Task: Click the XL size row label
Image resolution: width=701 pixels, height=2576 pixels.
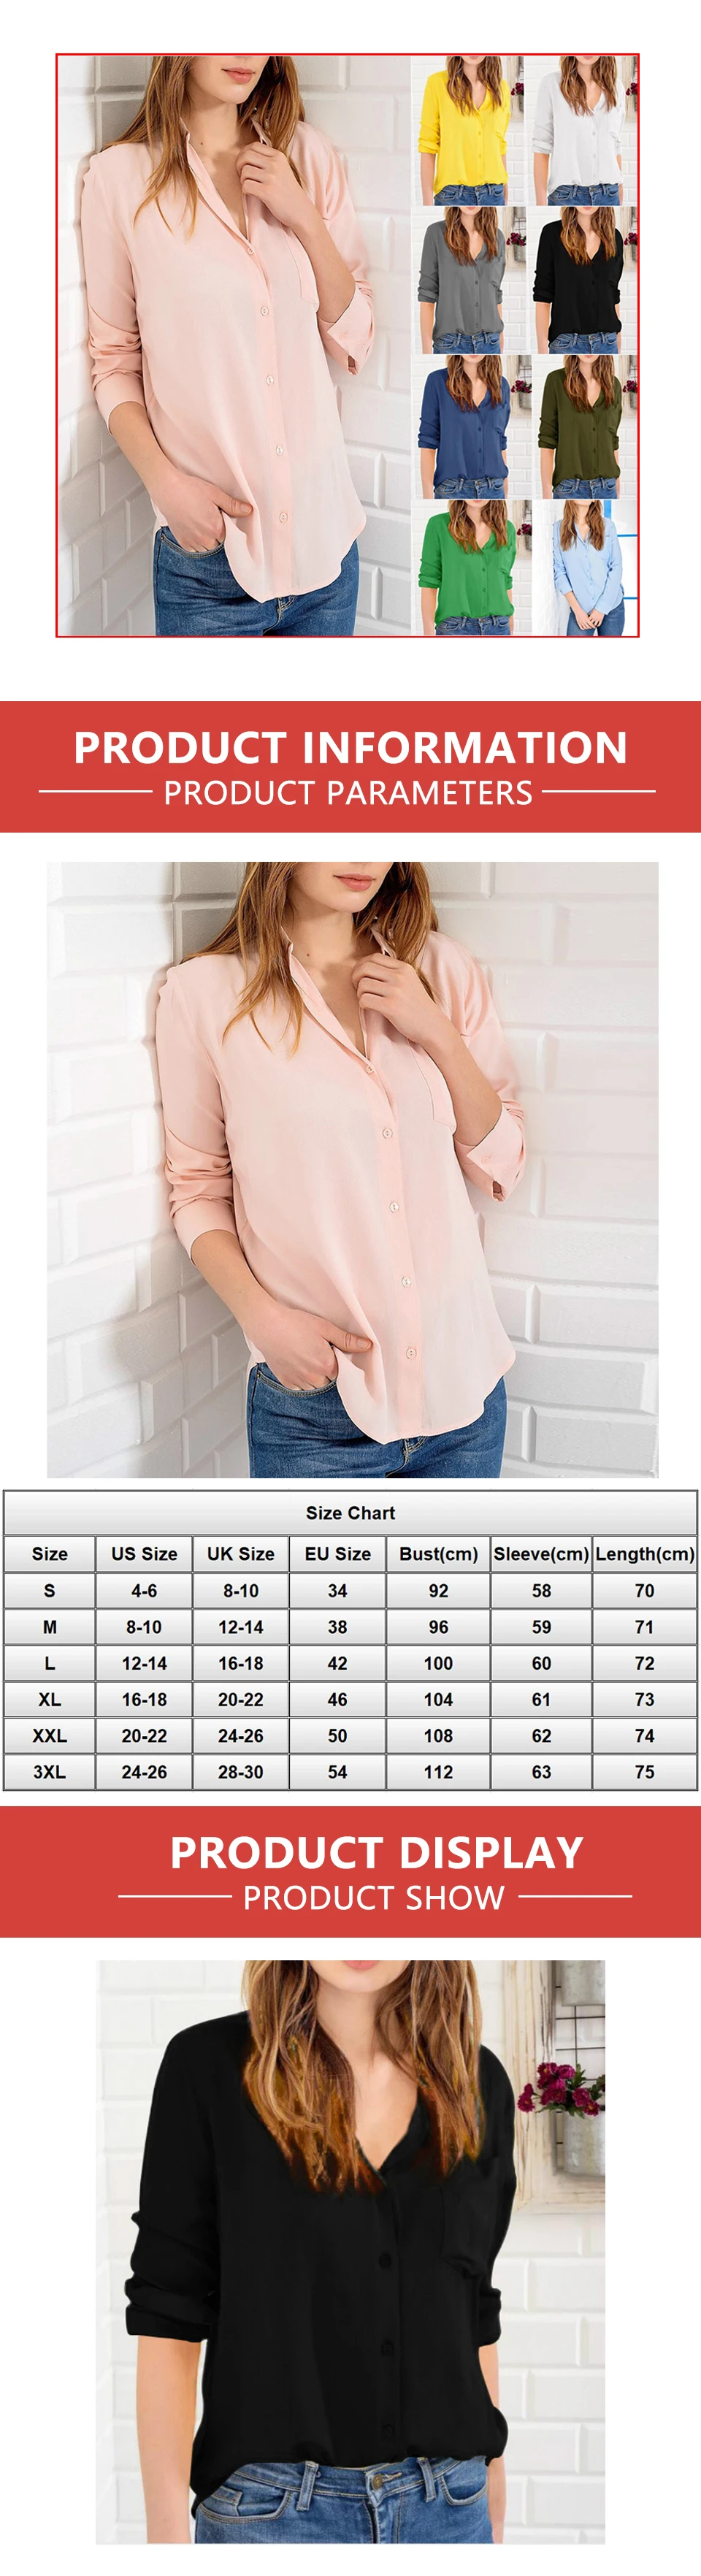Action: pyautogui.click(x=49, y=1699)
